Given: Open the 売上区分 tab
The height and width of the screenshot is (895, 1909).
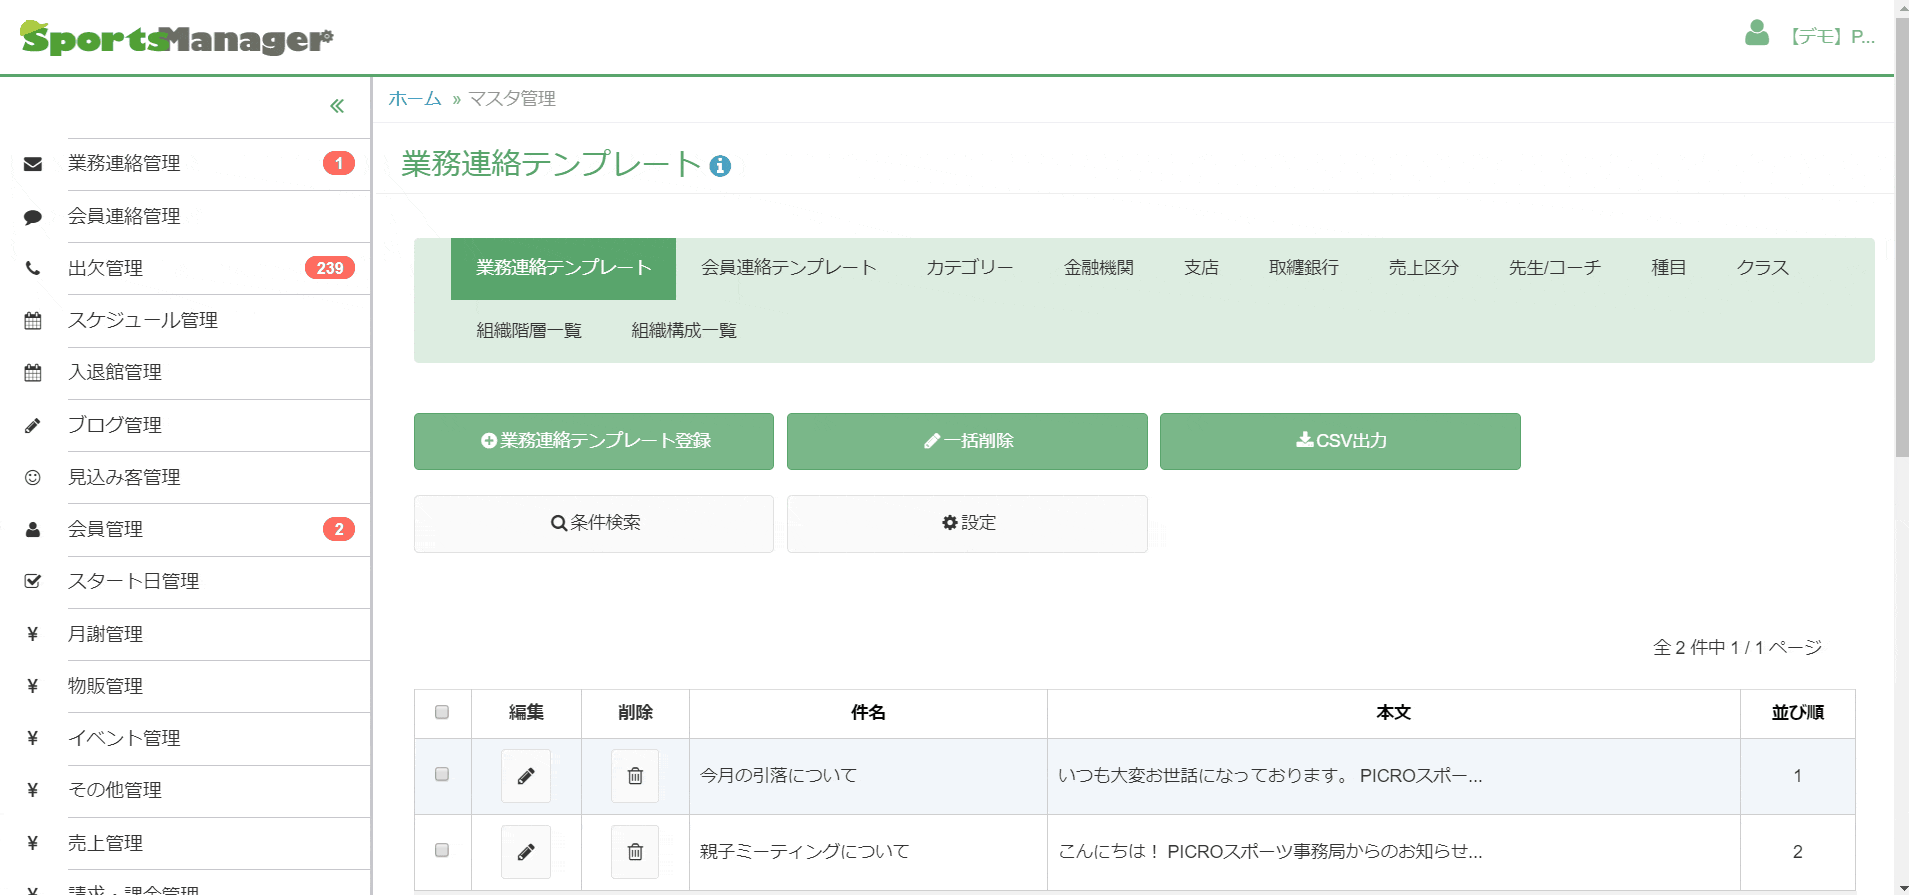Looking at the screenshot, I should 1424,268.
